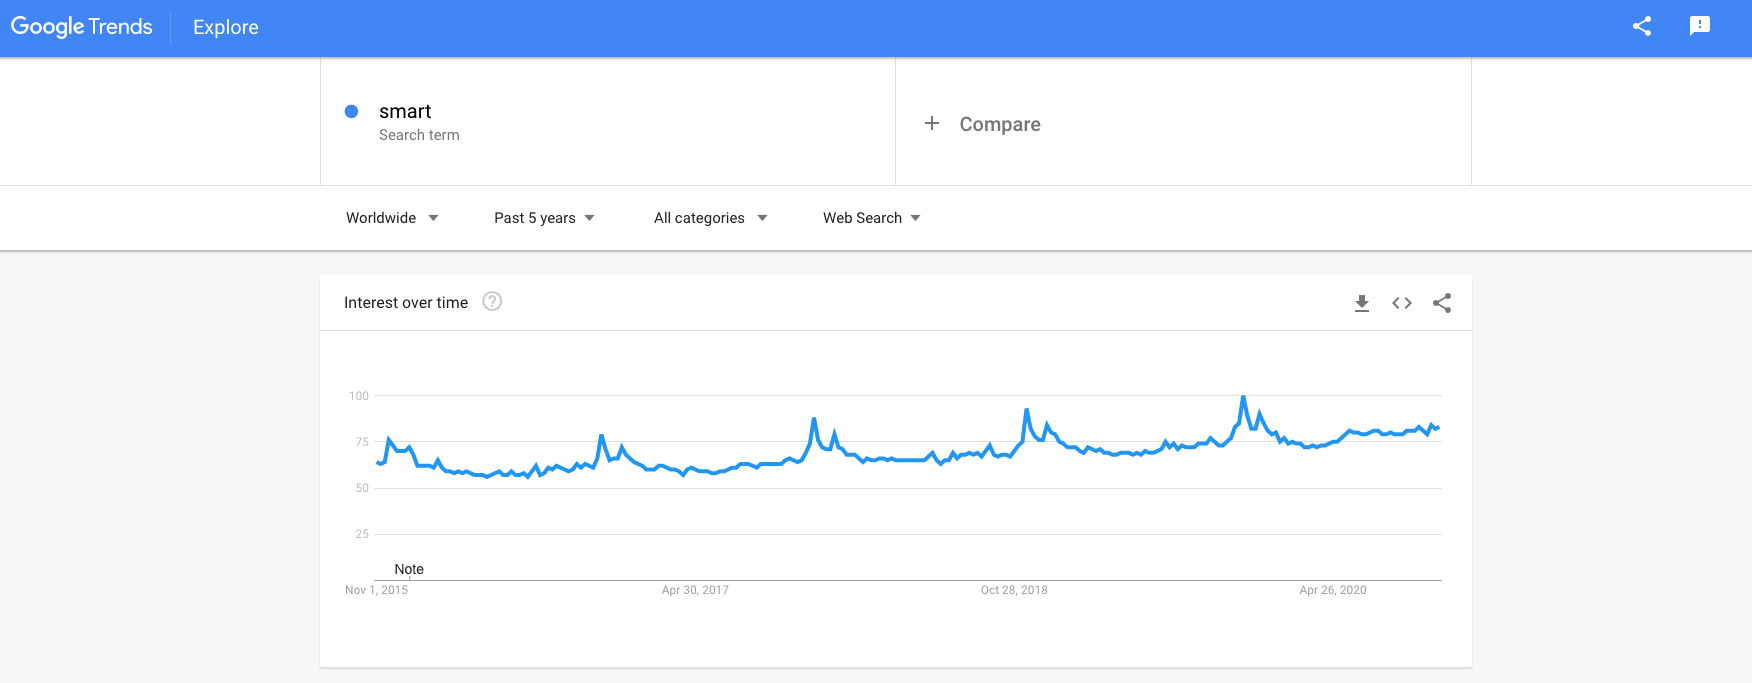Open the Worldwide region dropdown
Screen dimensions: 1752x683
pos(392,217)
